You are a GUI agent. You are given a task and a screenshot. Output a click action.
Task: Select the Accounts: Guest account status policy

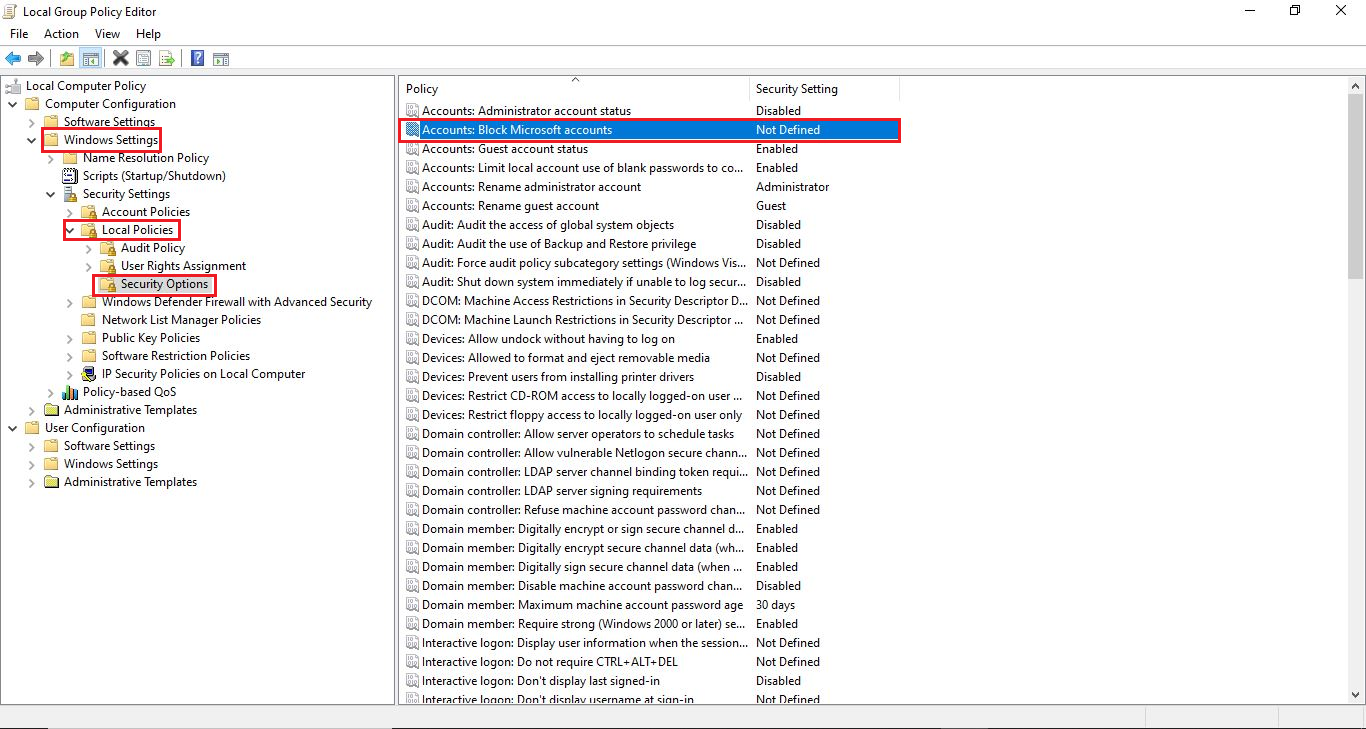[x=504, y=149]
